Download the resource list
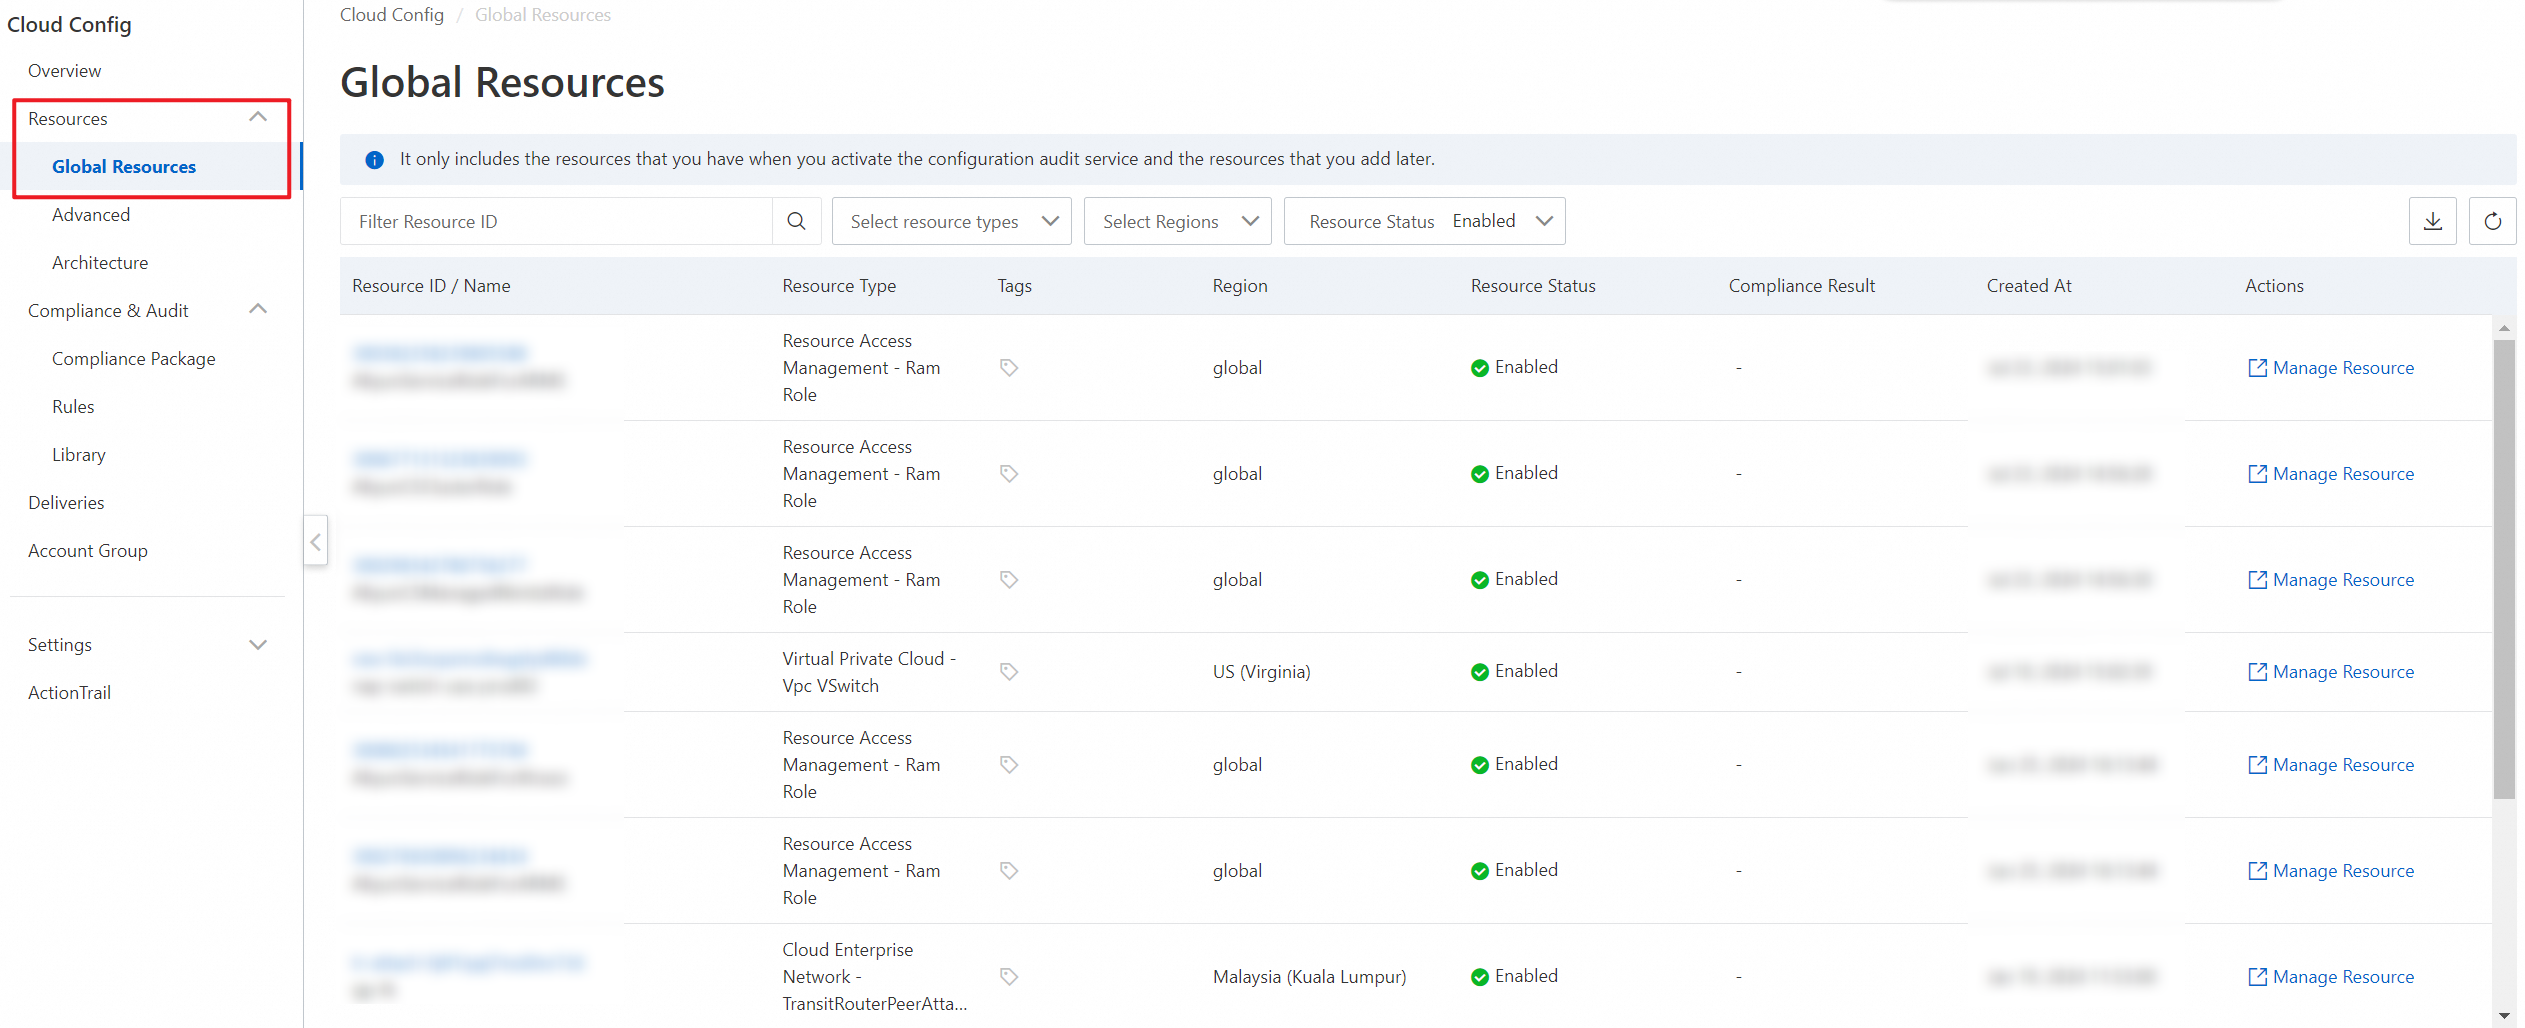 2432,221
